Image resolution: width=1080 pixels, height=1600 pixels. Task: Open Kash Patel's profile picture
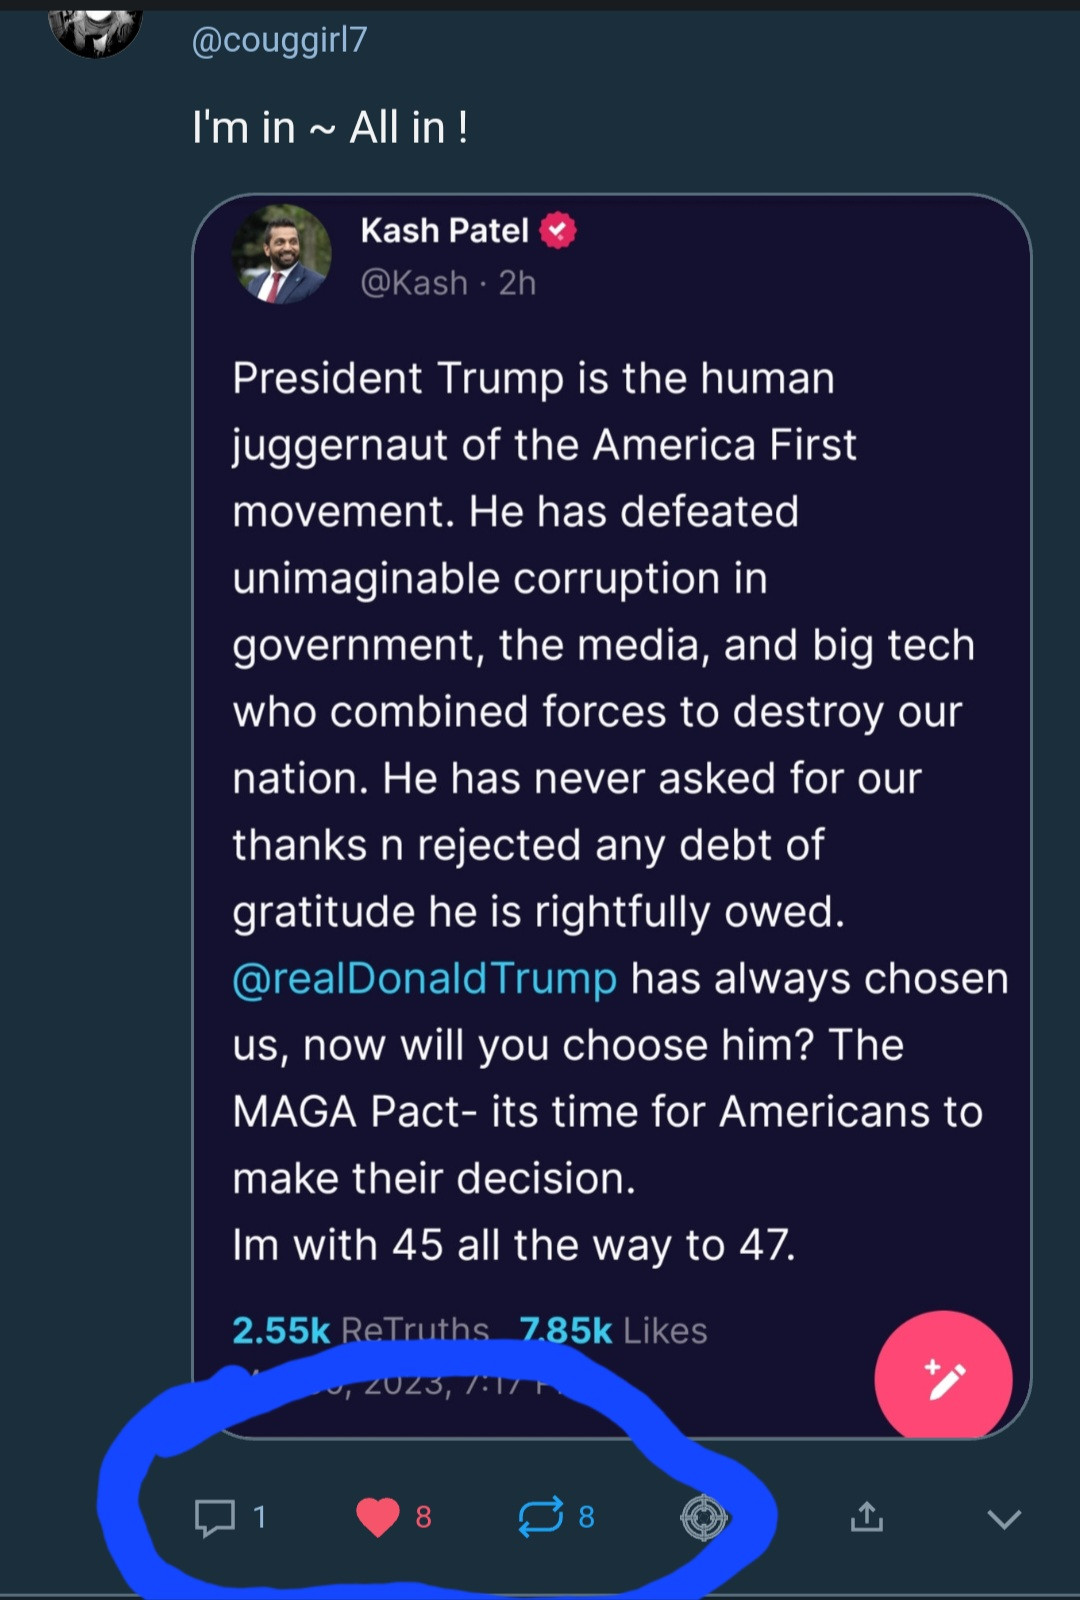(281, 255)
